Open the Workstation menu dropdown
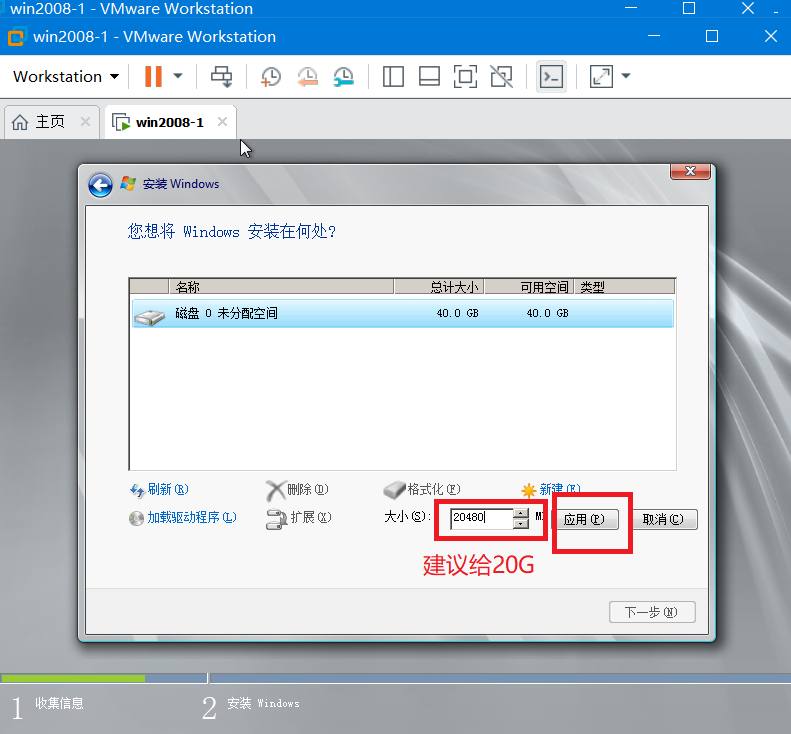Viewport: 791px width, 734px height. tap(66, 77)
